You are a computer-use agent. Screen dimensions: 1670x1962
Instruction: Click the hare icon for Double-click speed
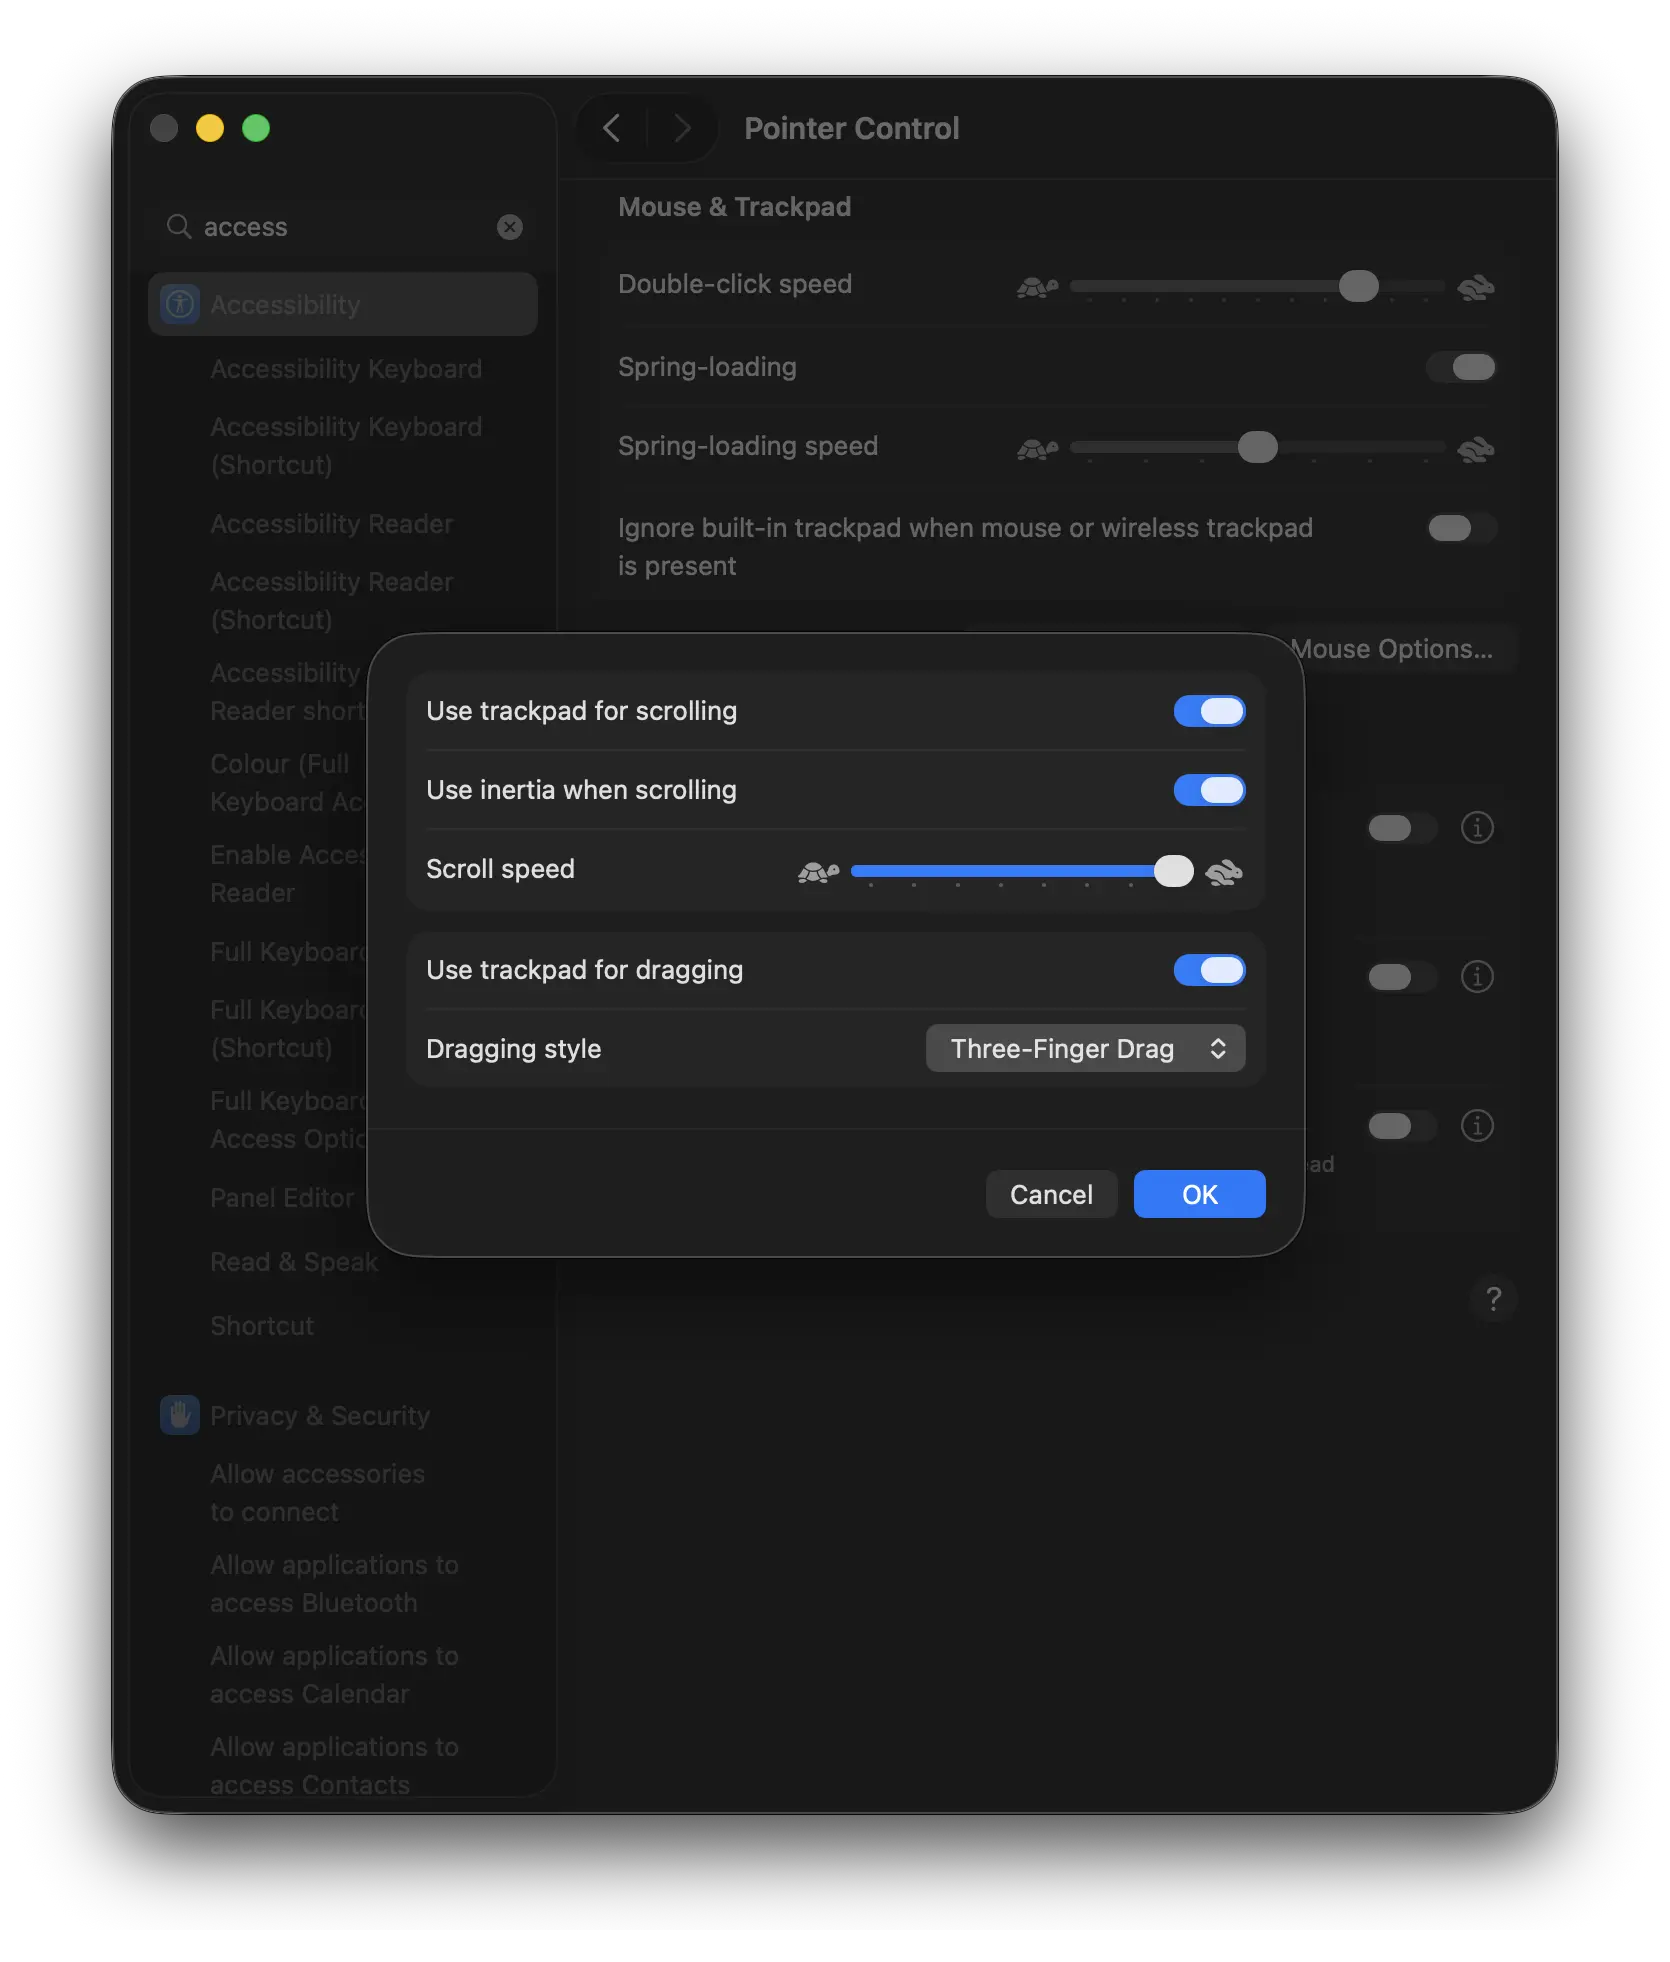pos(1476,288)
